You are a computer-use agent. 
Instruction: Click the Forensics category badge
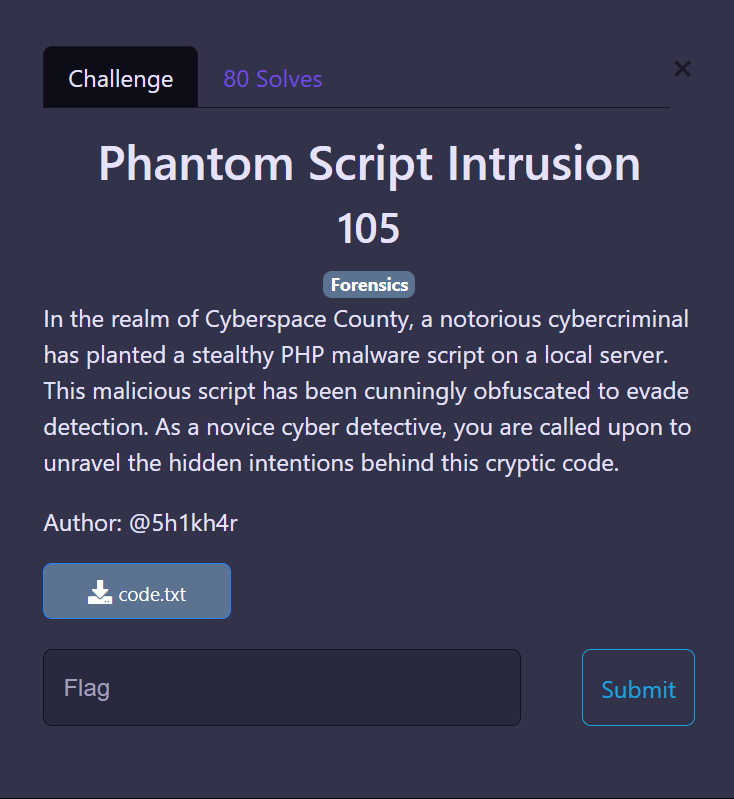(x=369, y=285)
